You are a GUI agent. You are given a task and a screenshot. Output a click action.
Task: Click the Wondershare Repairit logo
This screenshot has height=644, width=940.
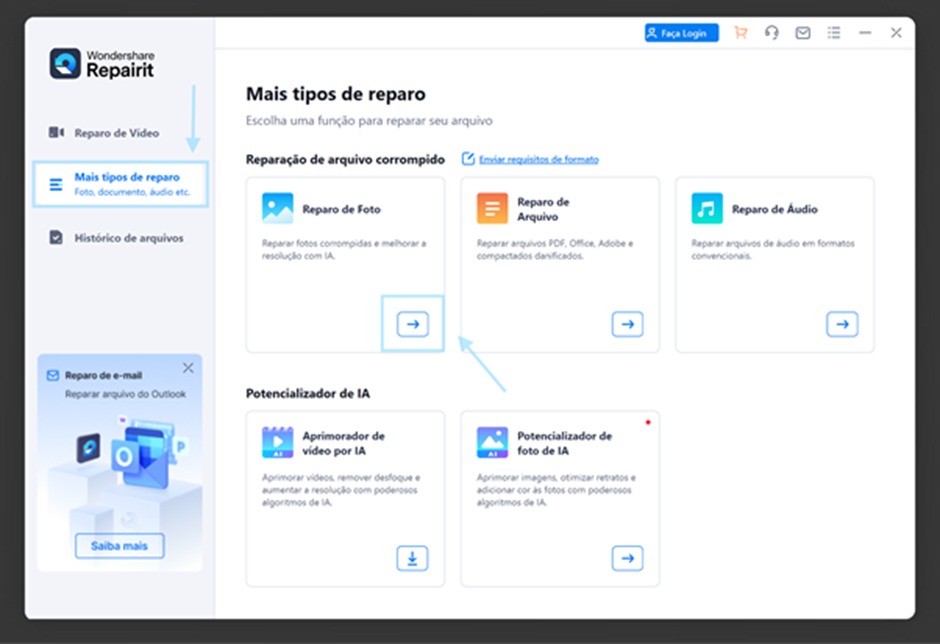point(103,63)
